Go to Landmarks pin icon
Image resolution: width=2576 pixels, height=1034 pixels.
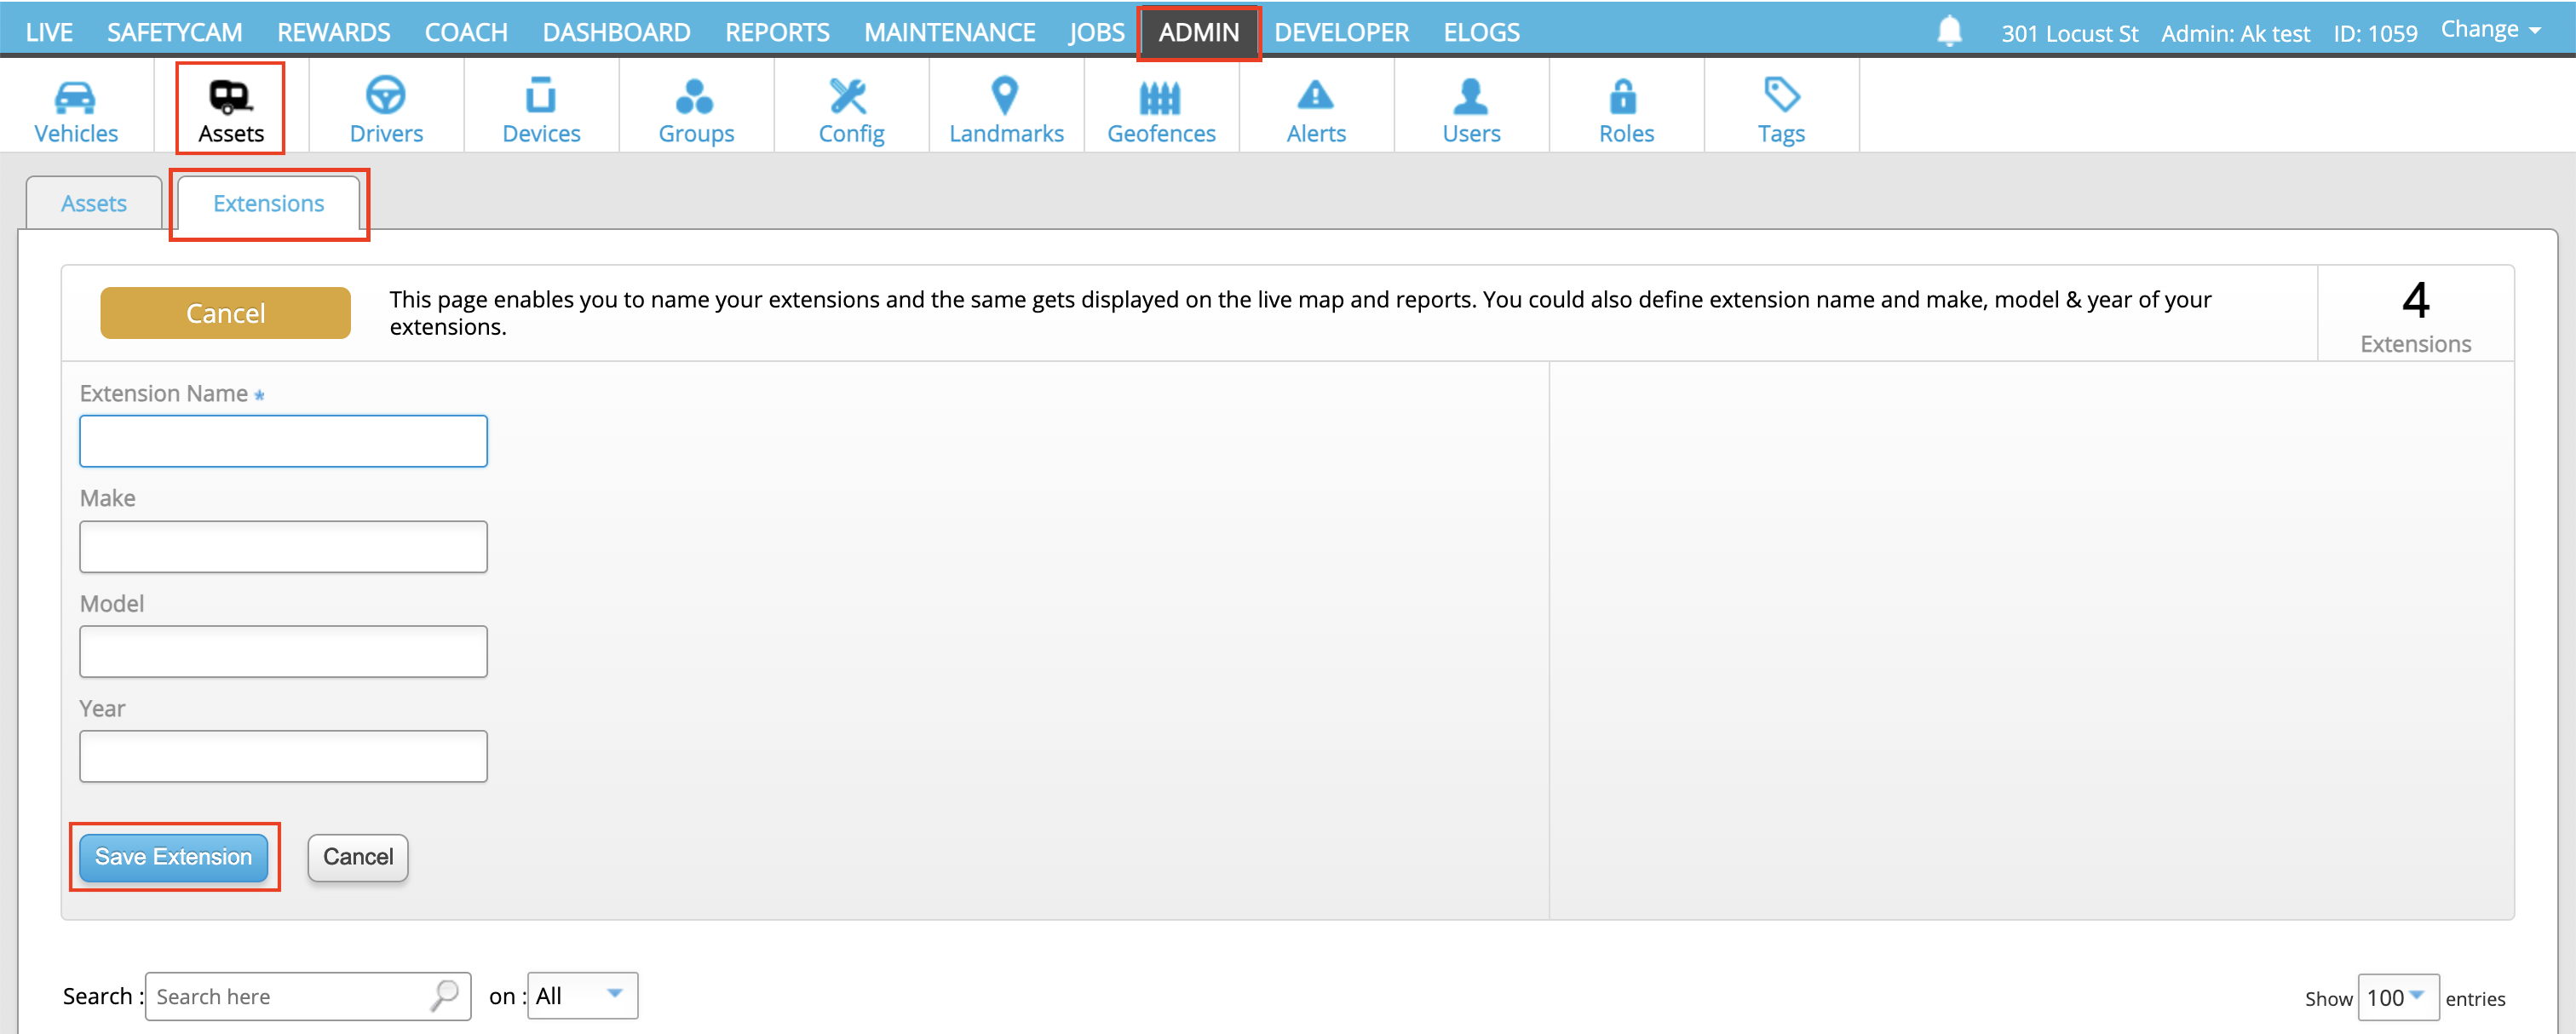1005,97
